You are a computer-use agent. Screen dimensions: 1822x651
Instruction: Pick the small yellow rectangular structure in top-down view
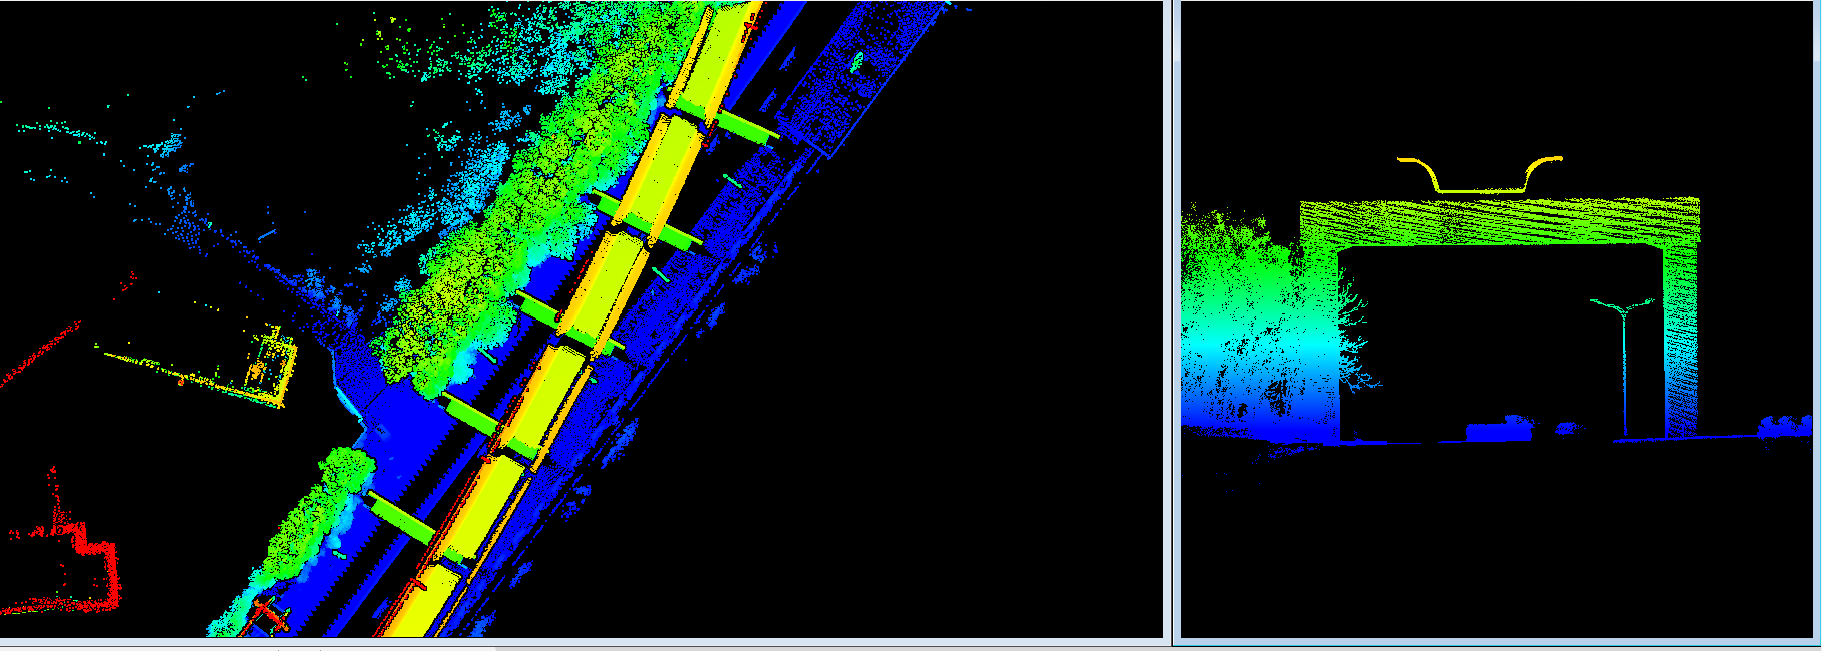pyautogui.click(x=270, y=364)
